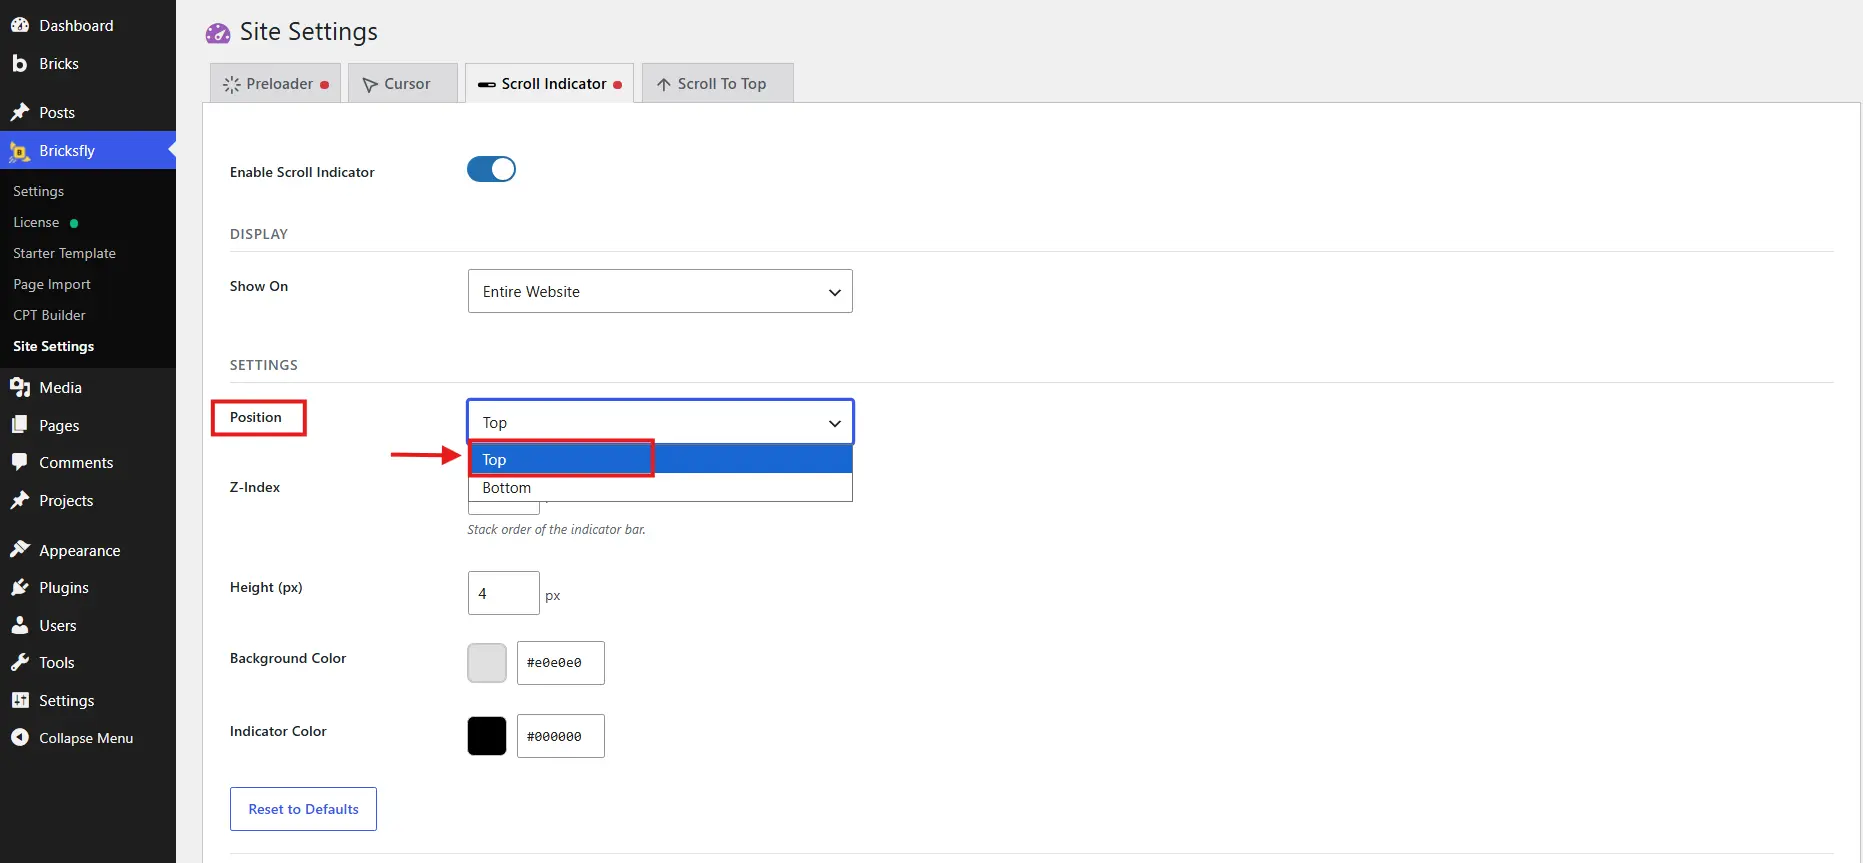The image size is (1863, 863).
Task: Switch to the Preloader tab
Action: [275, 83]
